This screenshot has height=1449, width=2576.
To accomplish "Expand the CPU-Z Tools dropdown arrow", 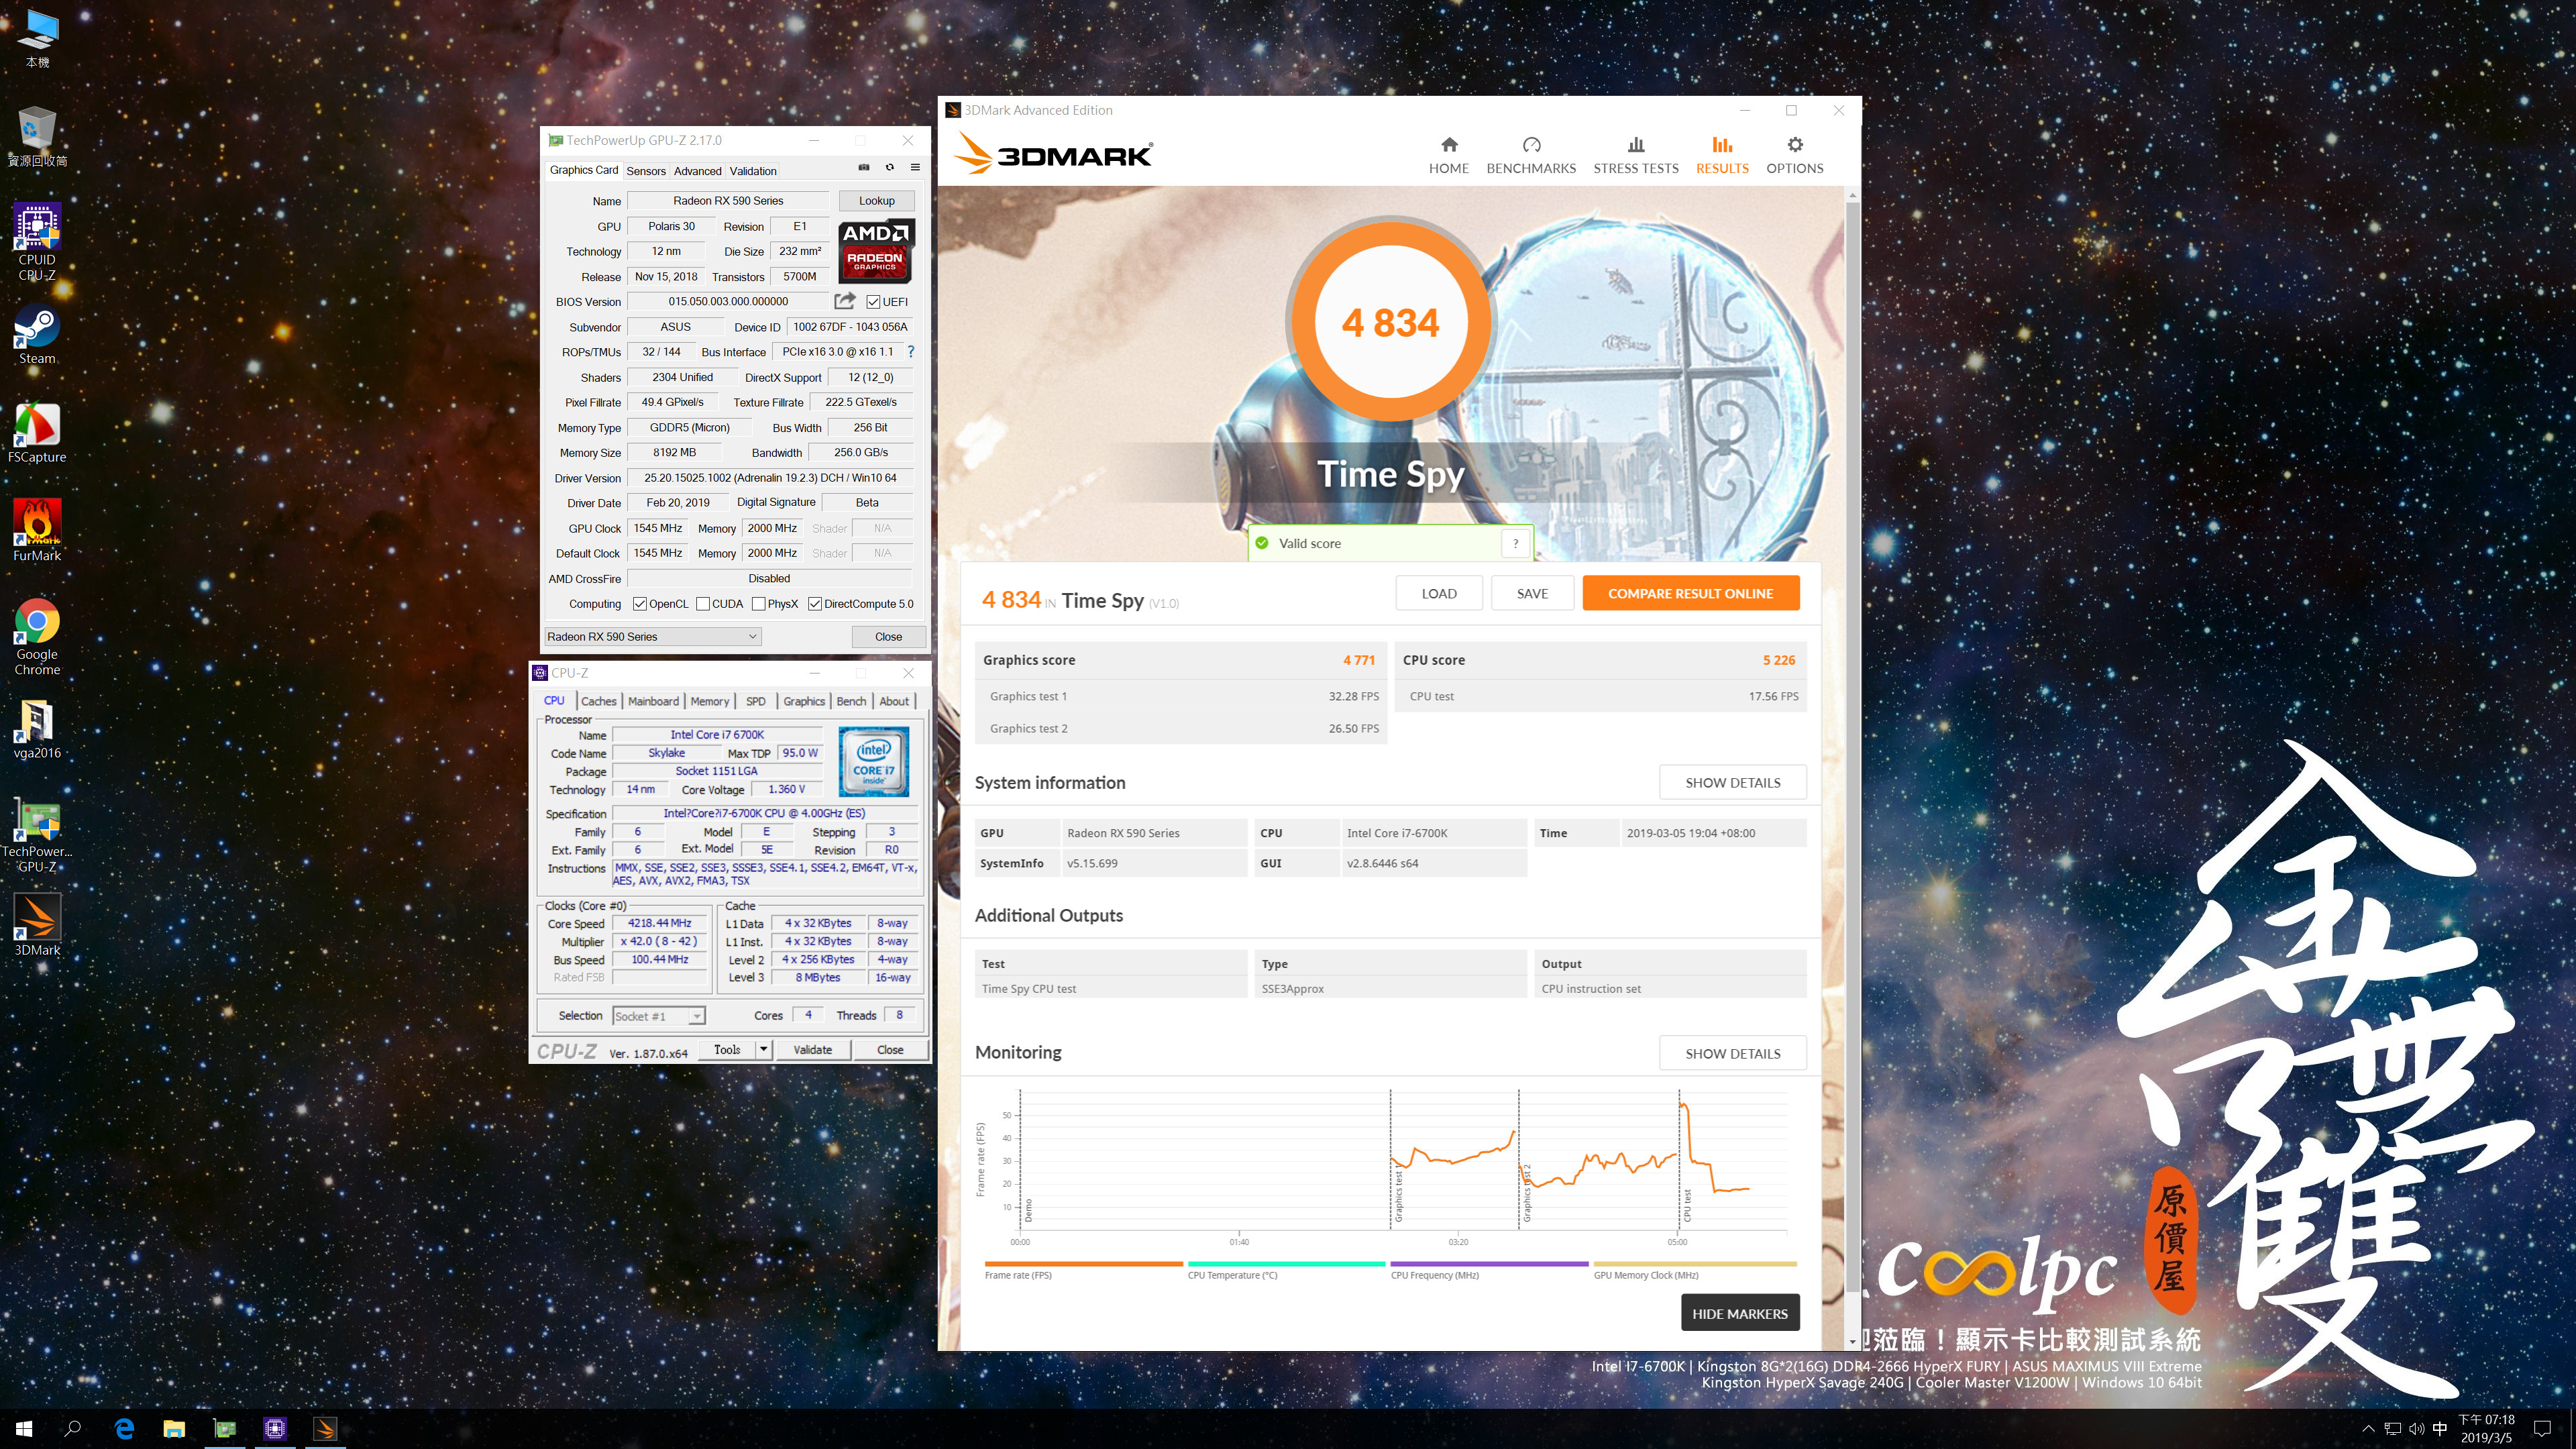I will click(x=763, y=1050).
